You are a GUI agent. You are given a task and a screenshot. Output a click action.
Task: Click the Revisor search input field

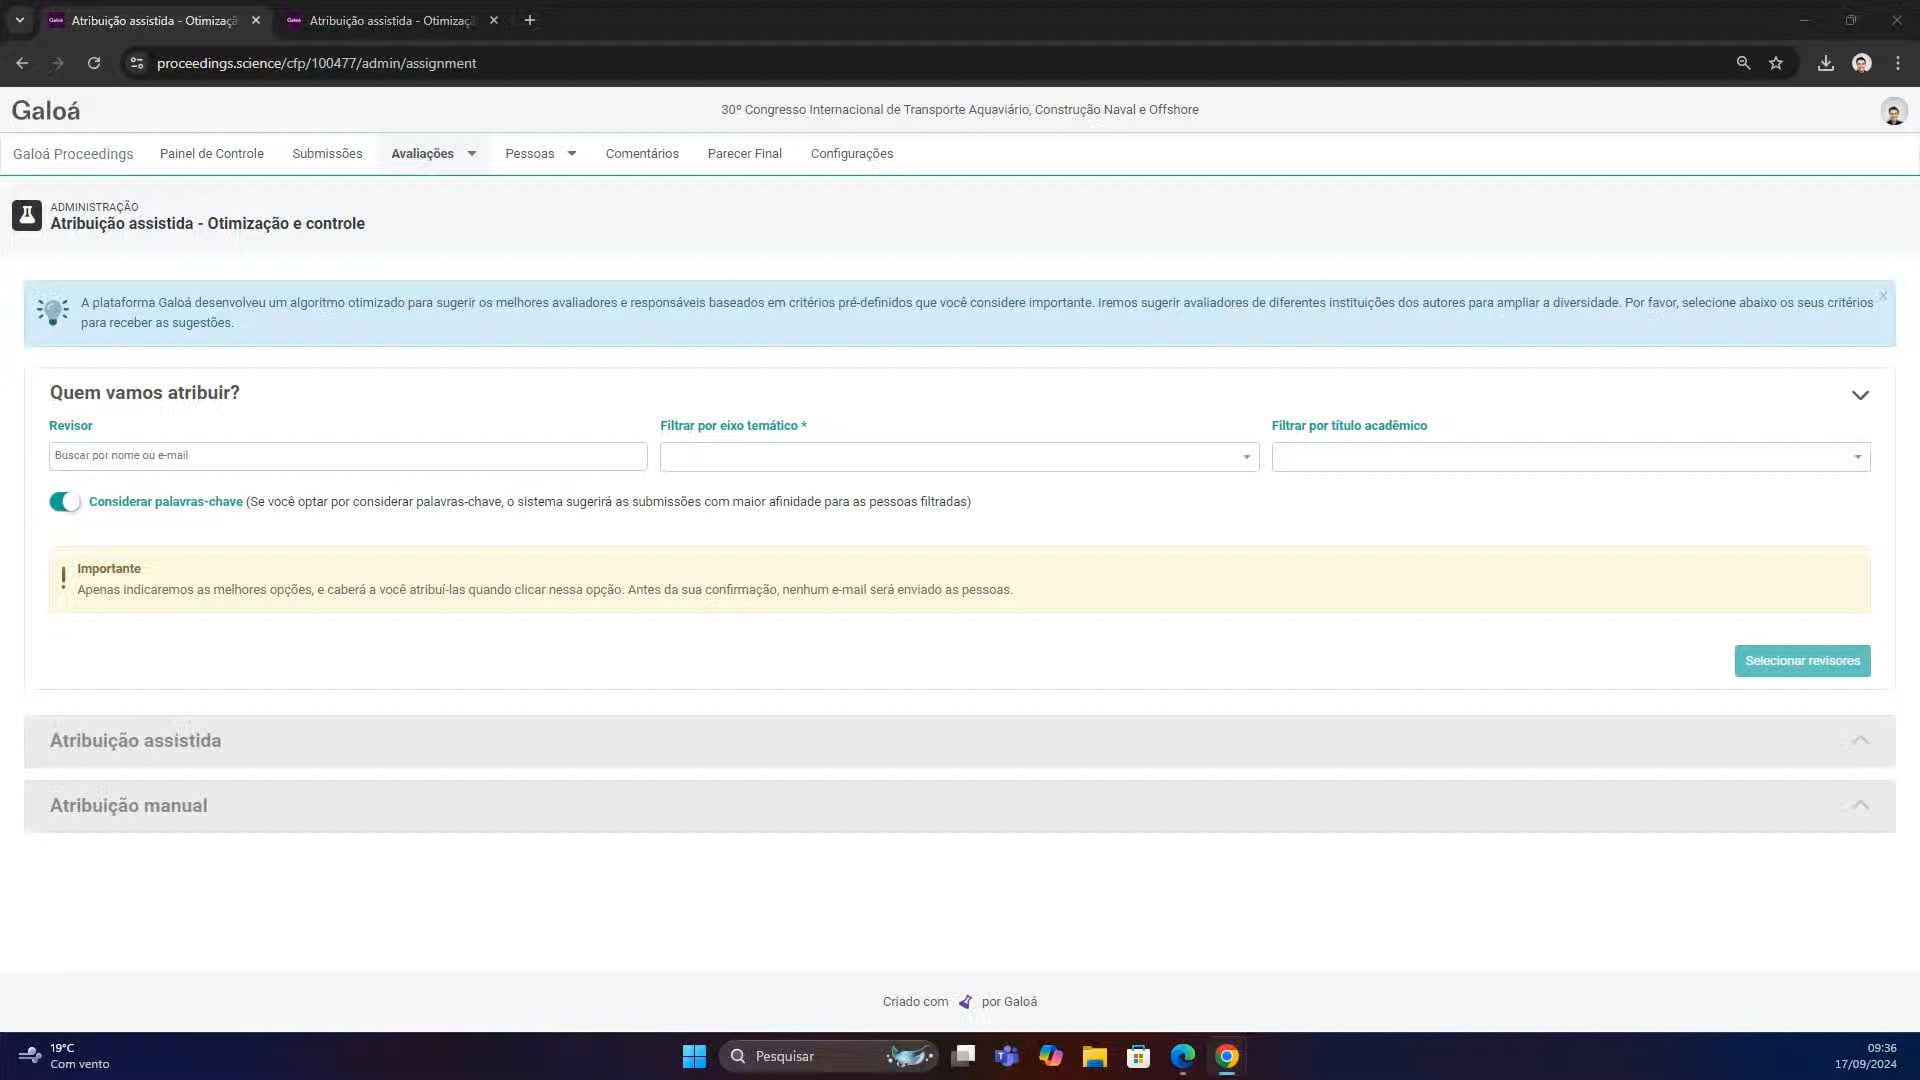click(x=348, y=456)
